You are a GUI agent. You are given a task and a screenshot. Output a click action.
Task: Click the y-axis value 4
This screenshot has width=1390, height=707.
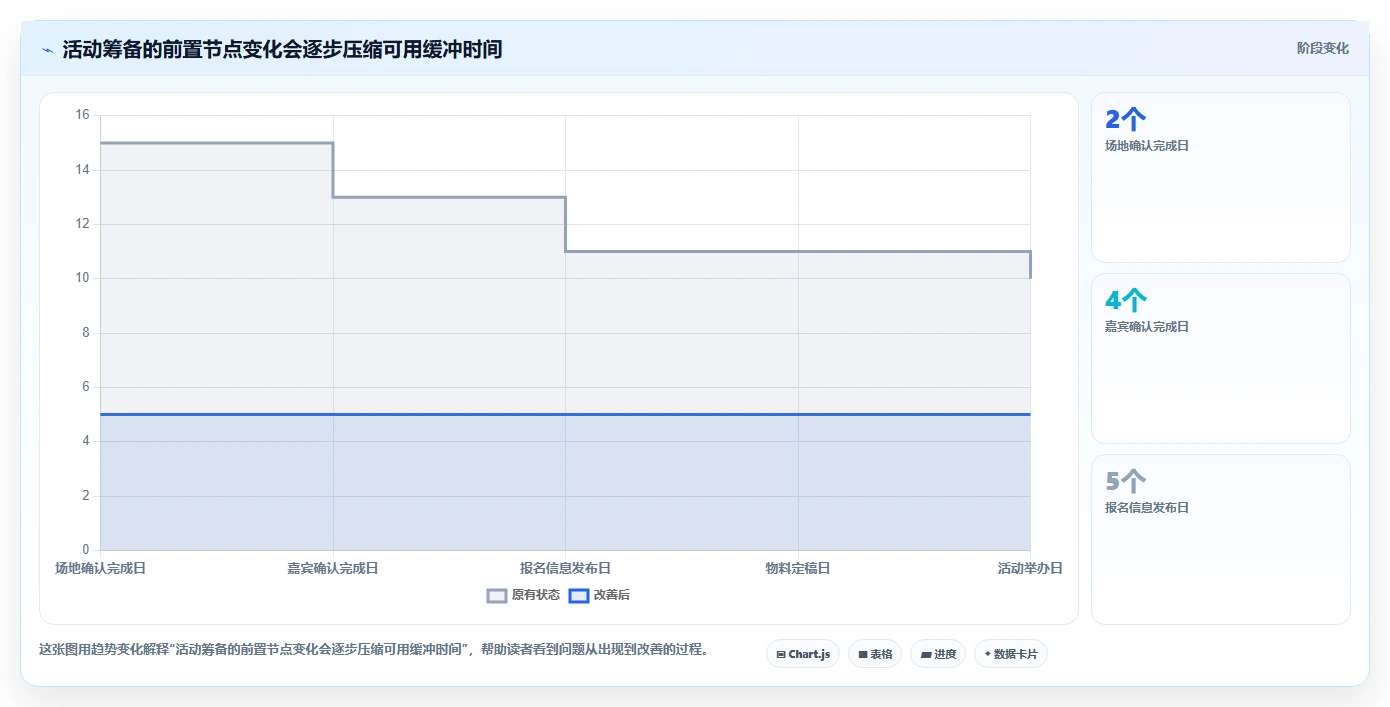click(x=85, y=441)
